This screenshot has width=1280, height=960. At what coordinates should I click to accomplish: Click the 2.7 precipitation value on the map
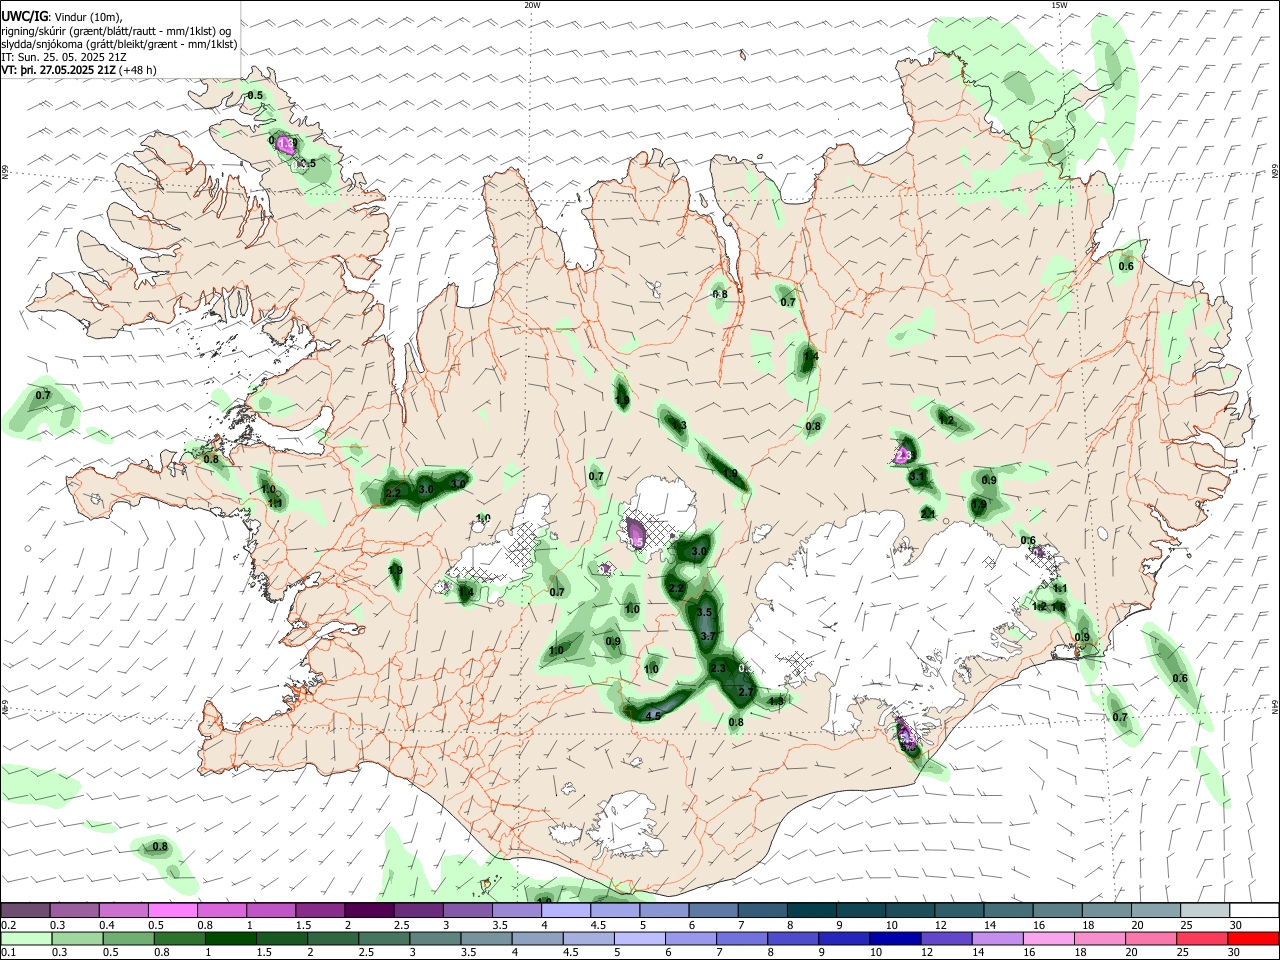click(x=744, y=692)
